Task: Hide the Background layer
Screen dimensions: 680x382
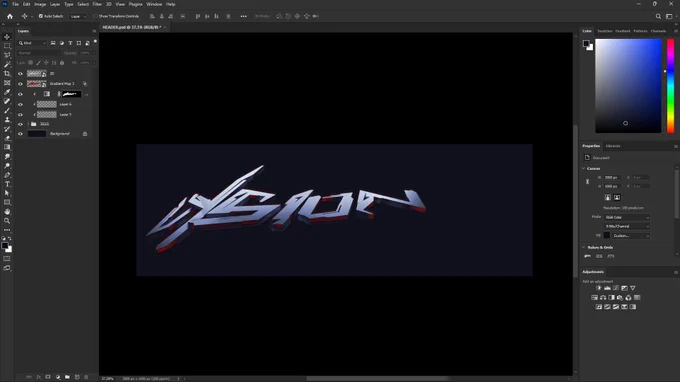Action: [x=20, y=134]
